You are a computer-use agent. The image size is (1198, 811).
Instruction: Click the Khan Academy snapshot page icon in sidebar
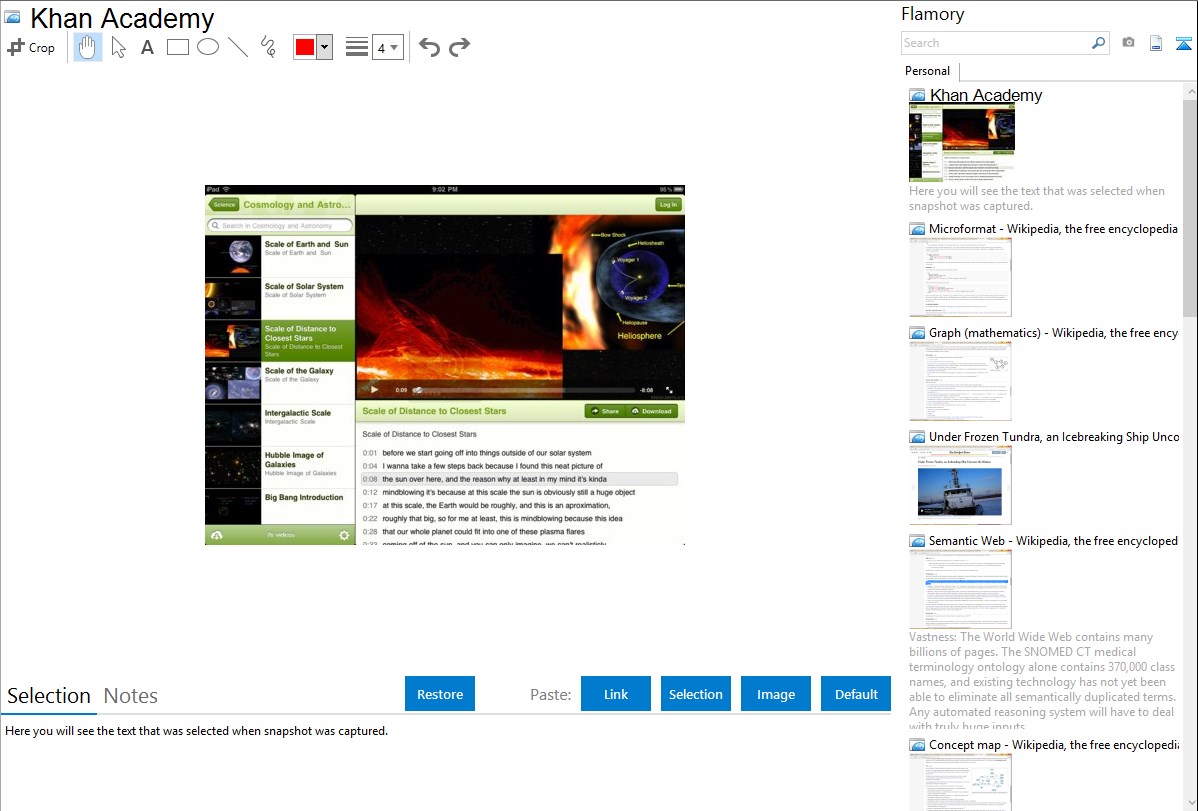click(917, 96)
